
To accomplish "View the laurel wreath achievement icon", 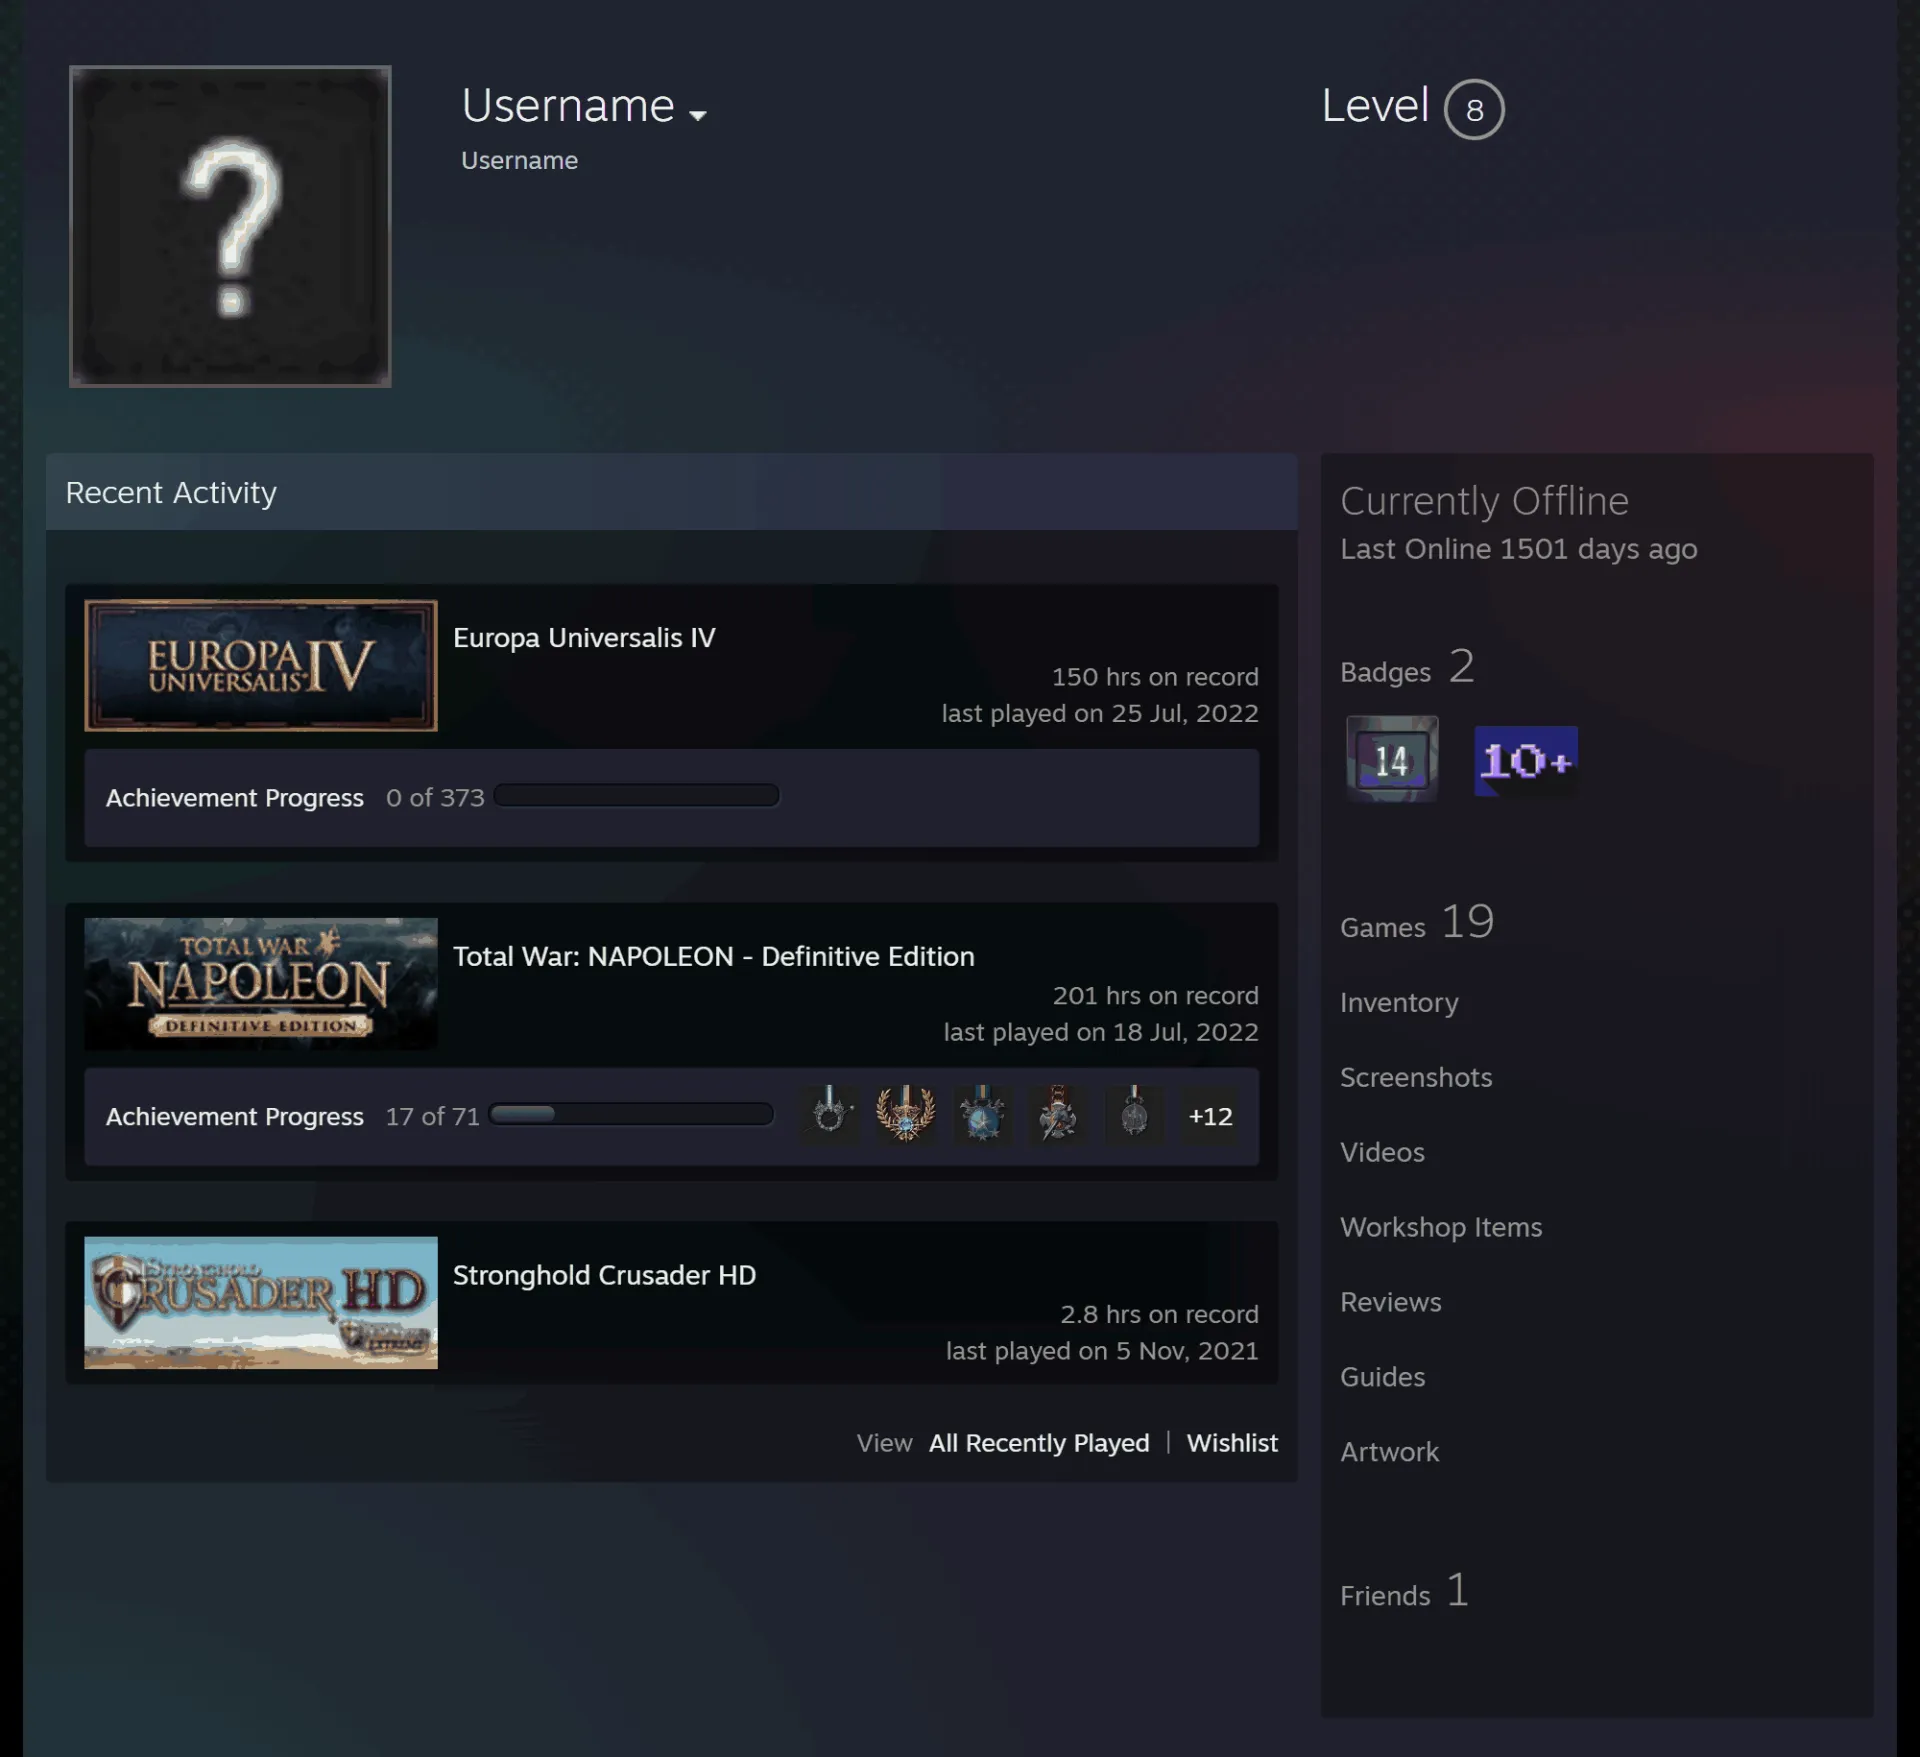I will (x=905, y=1115).
